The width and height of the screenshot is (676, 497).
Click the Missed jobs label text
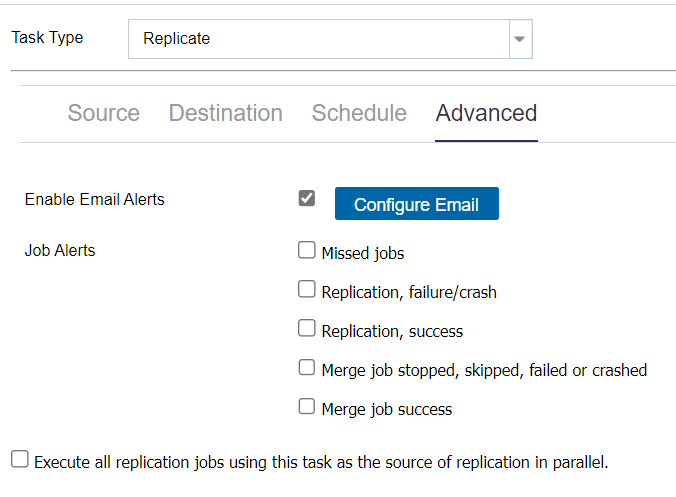tap(363, 253)
